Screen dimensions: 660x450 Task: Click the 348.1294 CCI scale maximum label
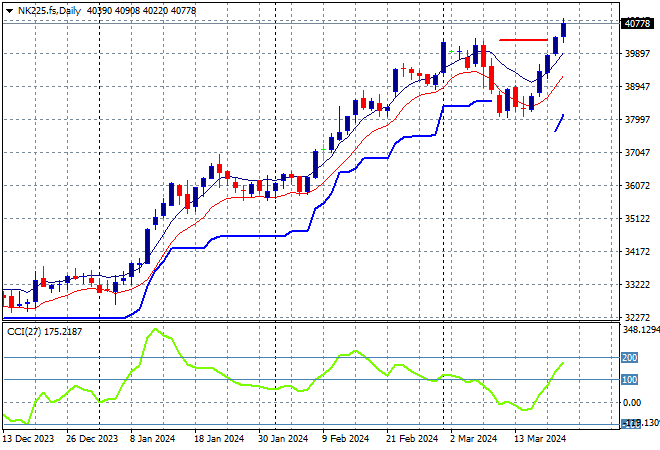[x=638, y=329]
